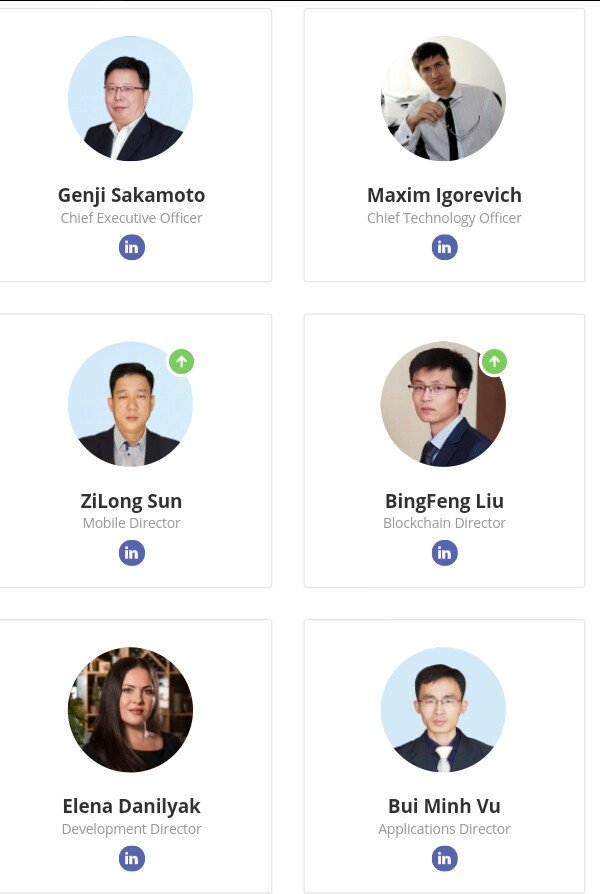600x894 pixels.
Task: Open Elena Danilyak's LinkedIn icon
Action: [132, 858]
